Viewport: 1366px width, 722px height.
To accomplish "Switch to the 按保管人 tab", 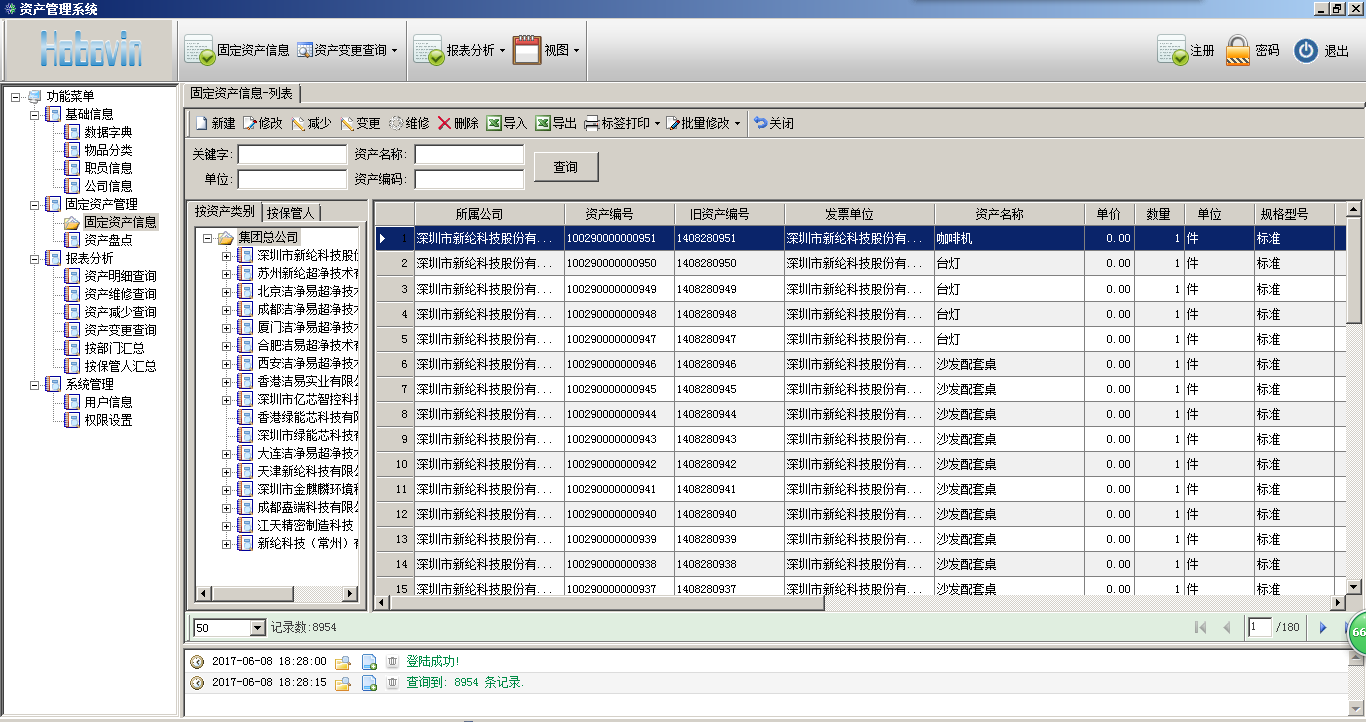I will pyautogui.click(x=291, y=212).
